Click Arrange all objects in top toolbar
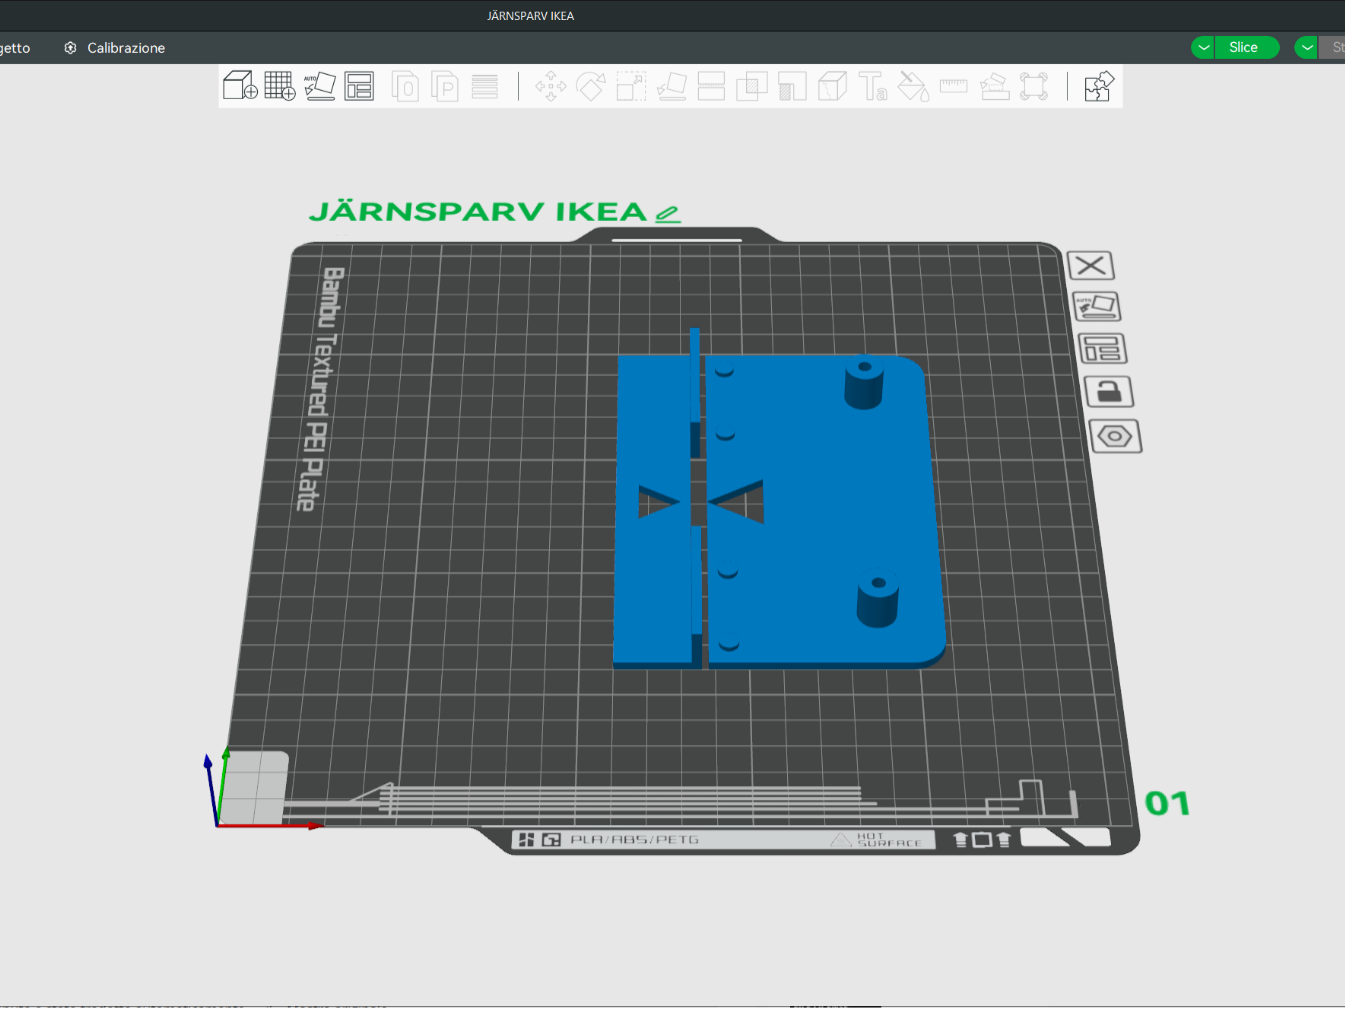 tap(359, 86)
